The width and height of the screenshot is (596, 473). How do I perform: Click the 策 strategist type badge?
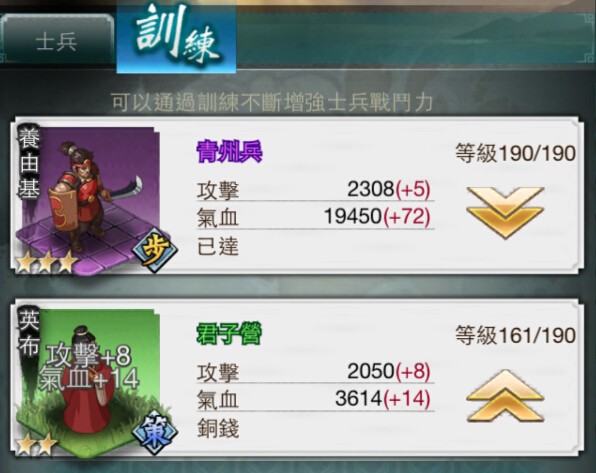155,433
